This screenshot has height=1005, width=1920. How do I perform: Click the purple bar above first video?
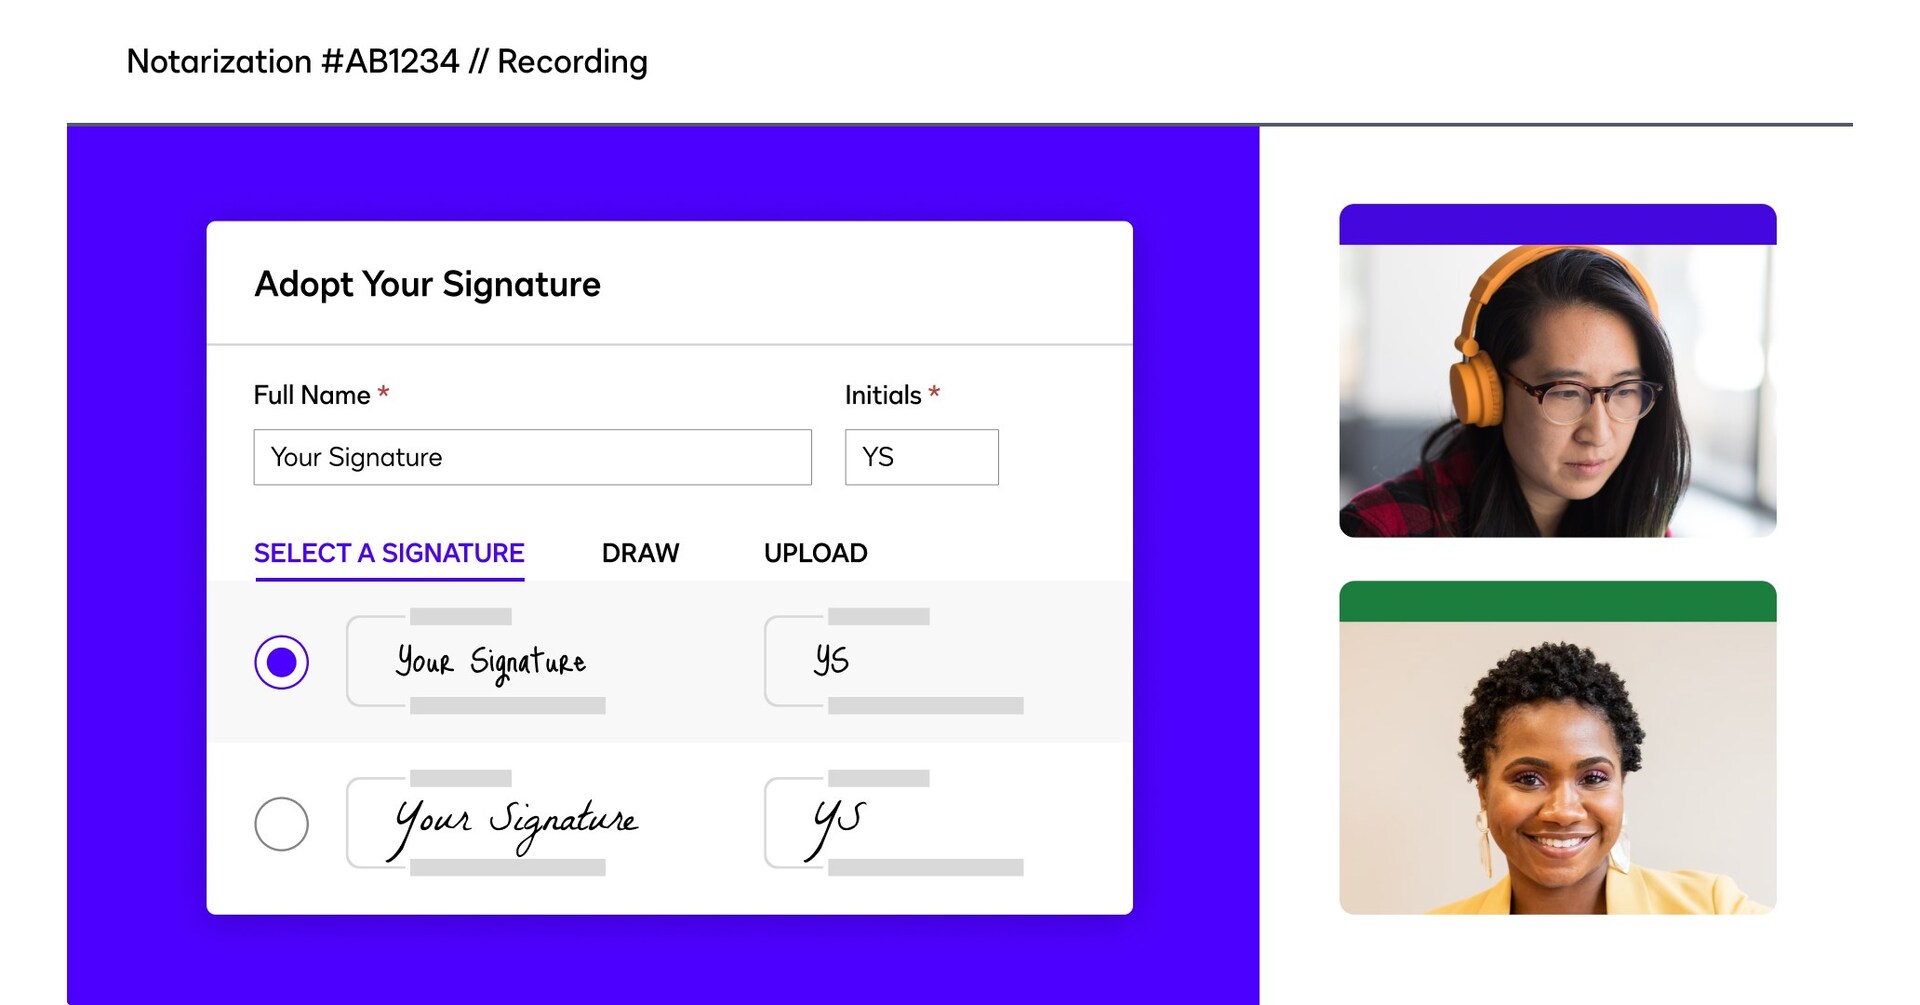pyautogui.click(x=1557, y=225)
